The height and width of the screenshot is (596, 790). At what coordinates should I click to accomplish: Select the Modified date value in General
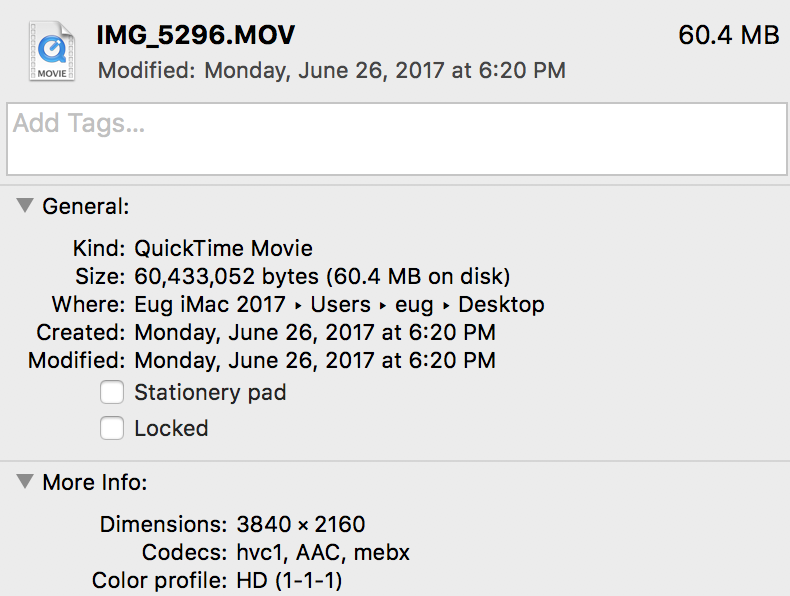pos(315,360)
